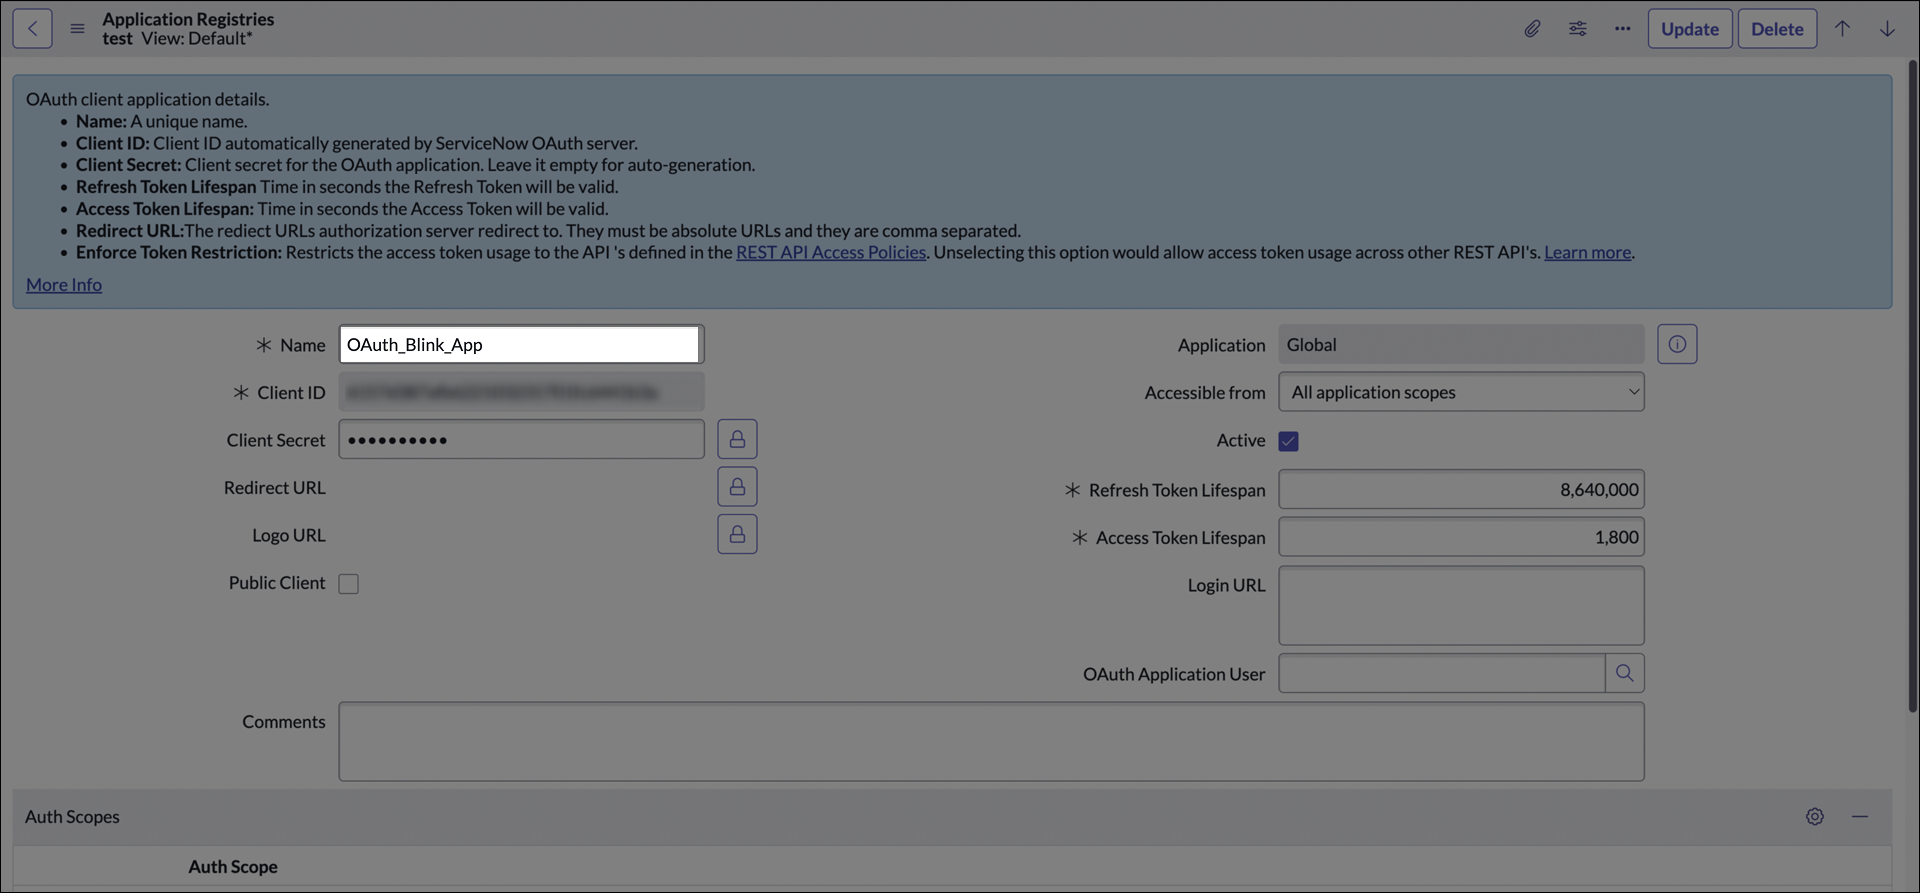Click the Application Registries title text
The image size is (1920, 893).
188,19
